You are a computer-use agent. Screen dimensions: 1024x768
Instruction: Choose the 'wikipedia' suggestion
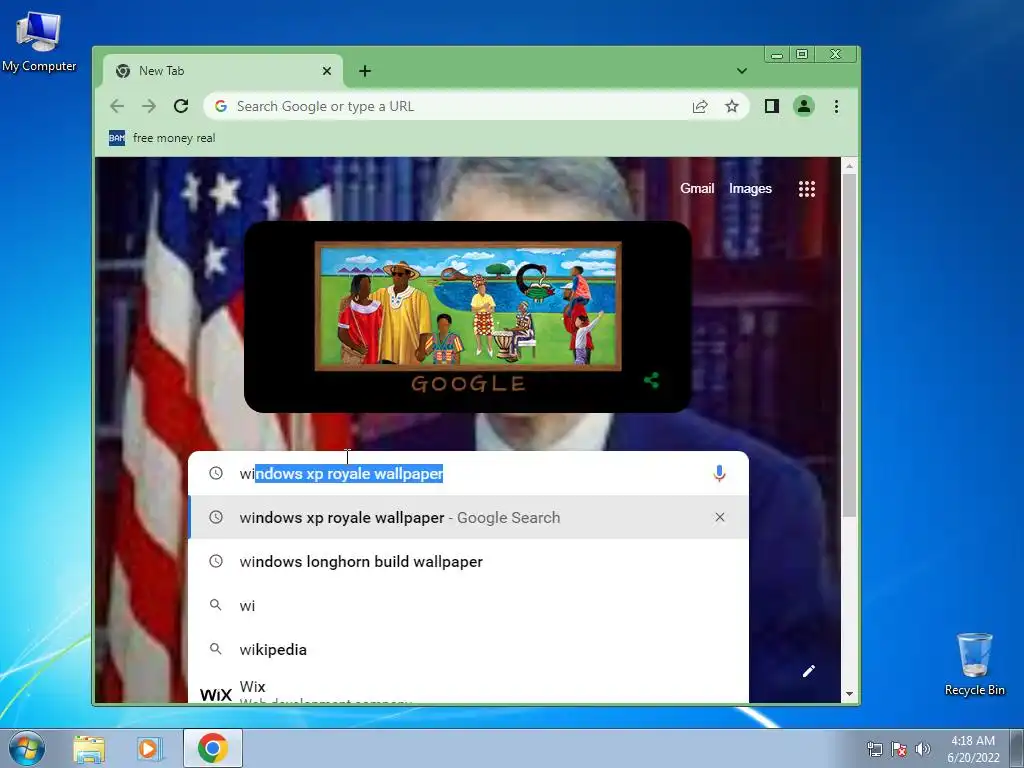coord(468,649)
